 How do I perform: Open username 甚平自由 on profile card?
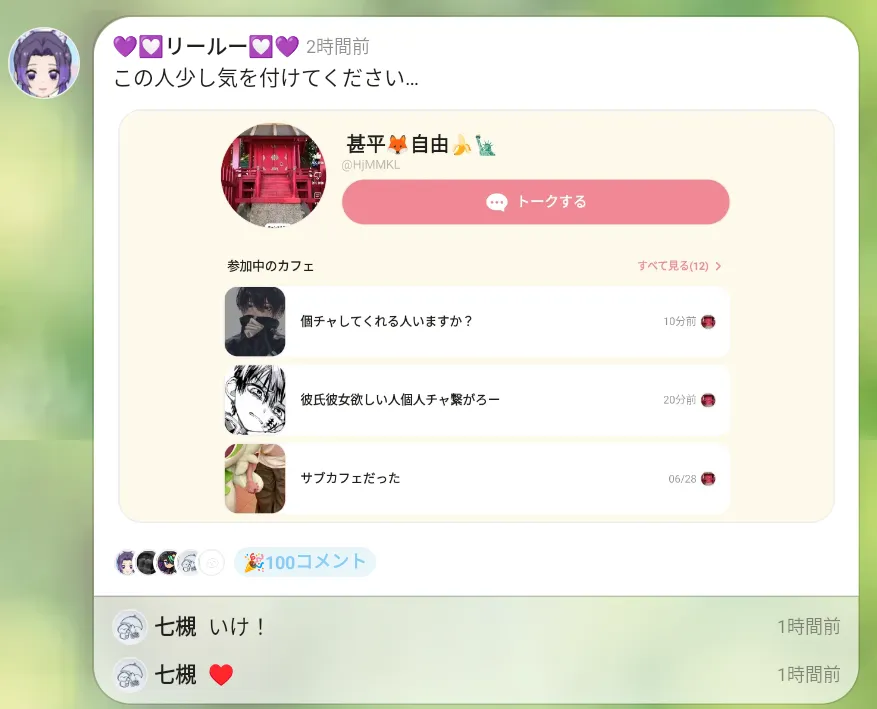tap(421, 144)
